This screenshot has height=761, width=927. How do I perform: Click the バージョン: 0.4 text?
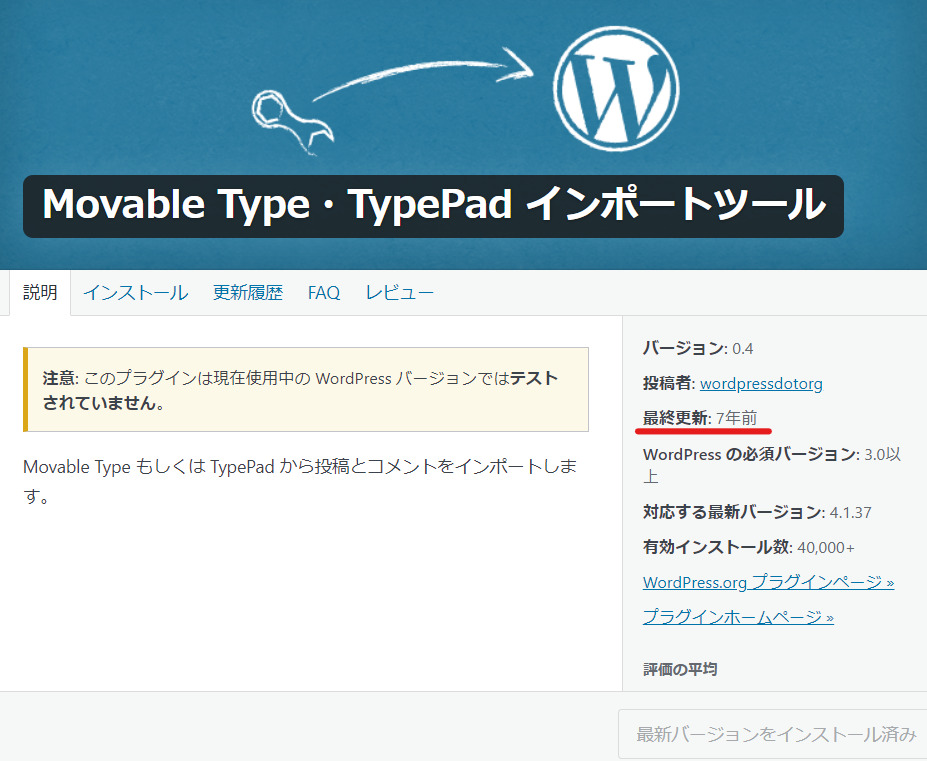698,348
